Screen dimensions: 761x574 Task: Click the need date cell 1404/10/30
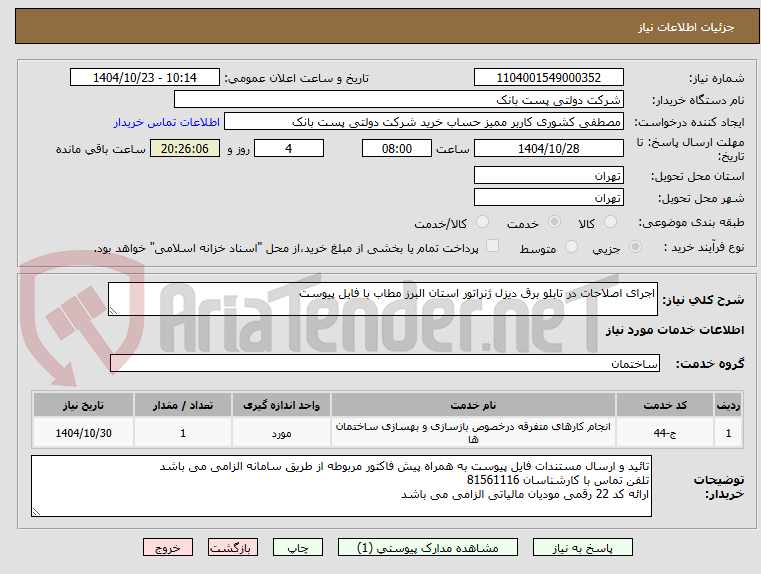tap(83, 433)
